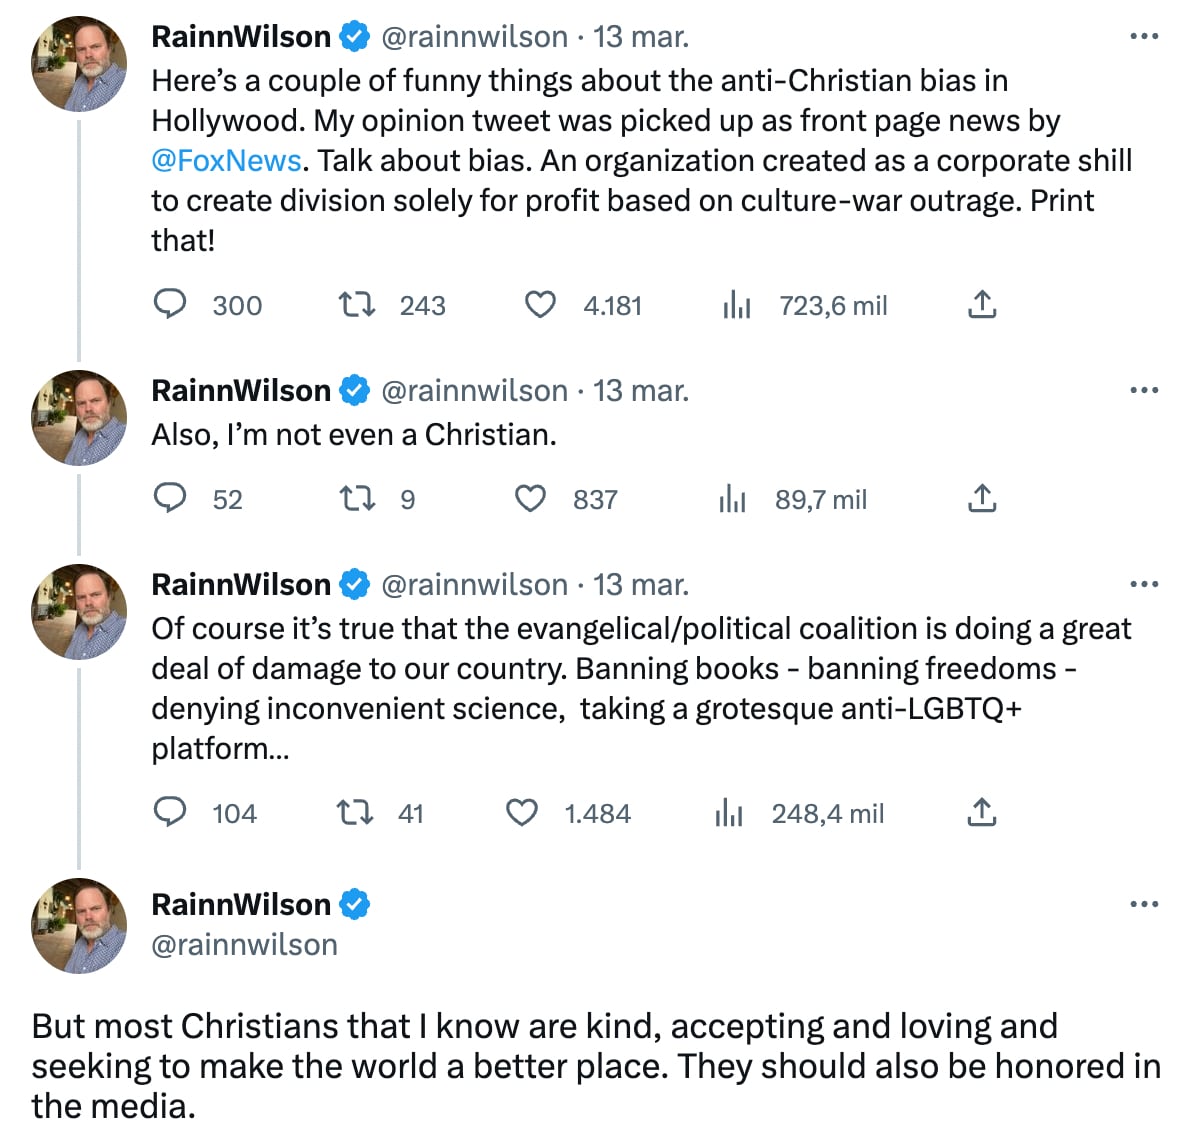This screenshot has height=1134, width=1190.
Task: Open the RainnWilson name on second tweet
Action: tap(241, 391)
